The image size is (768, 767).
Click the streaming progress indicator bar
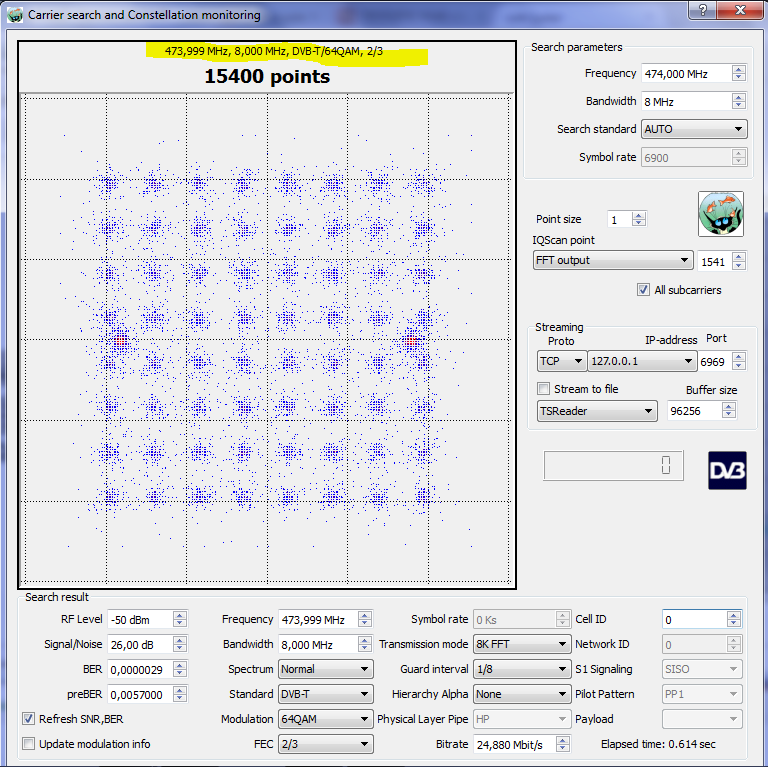point(614,465)
